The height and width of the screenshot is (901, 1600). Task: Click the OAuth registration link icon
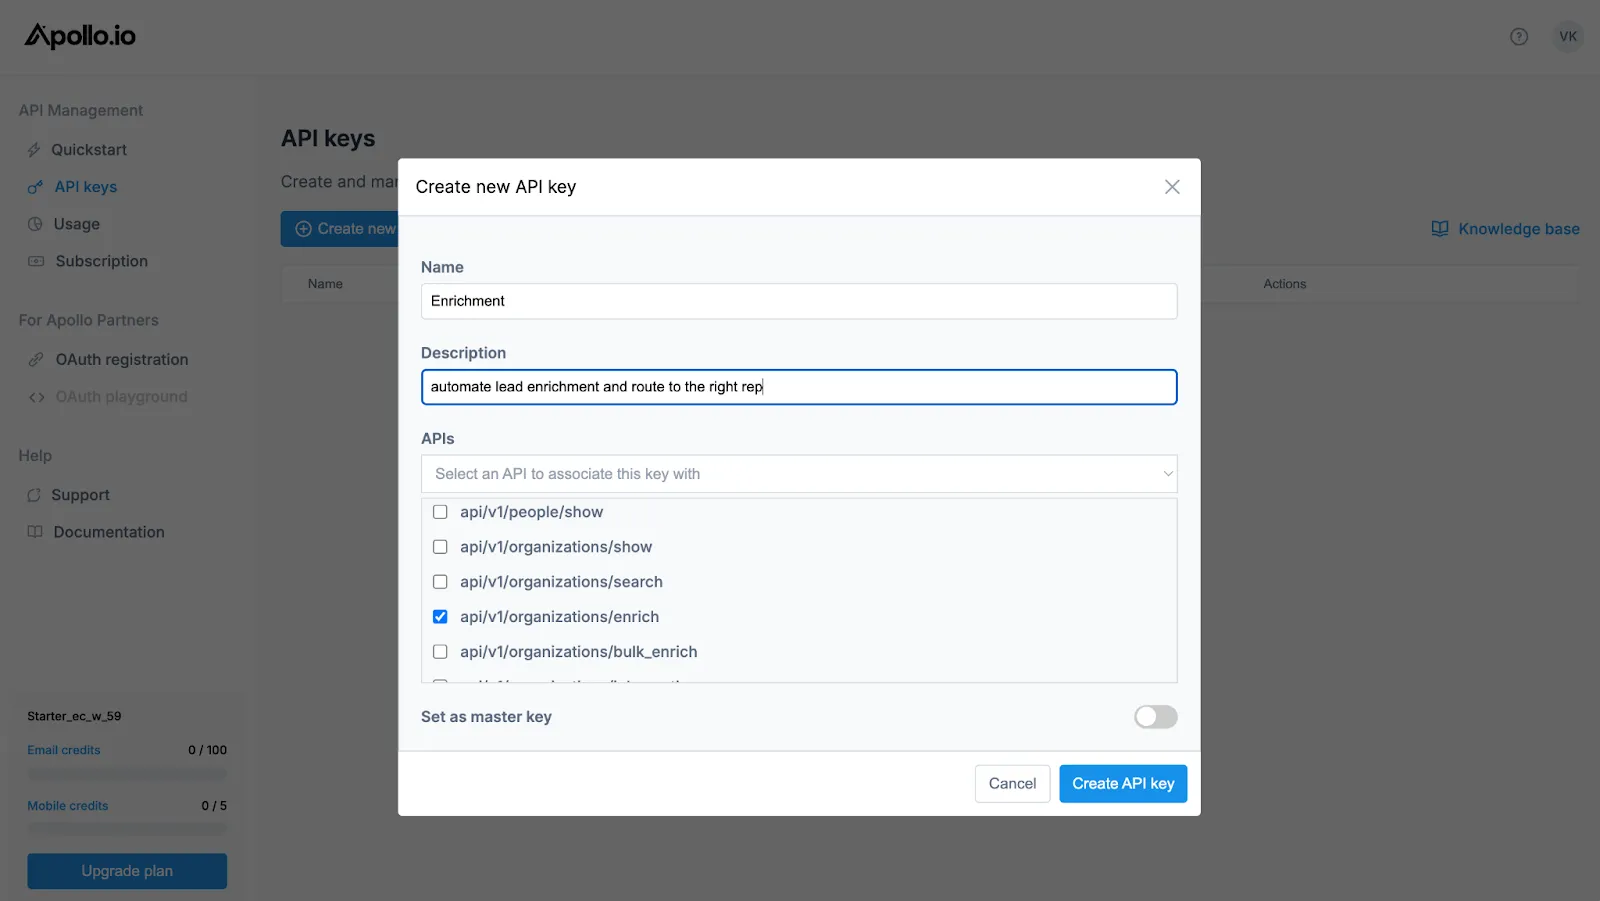tap(36, 359)
